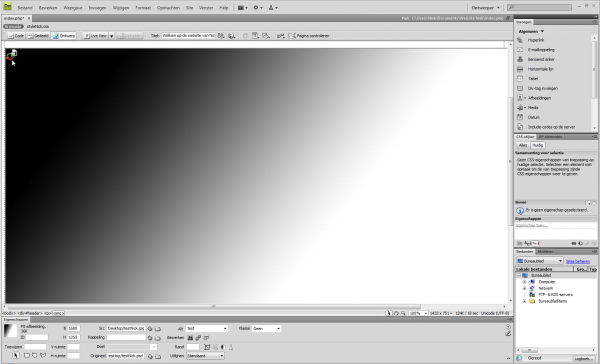Insert a Horizontale lijn
Viewport: 600px width, 364px height.
click(540, 69)
